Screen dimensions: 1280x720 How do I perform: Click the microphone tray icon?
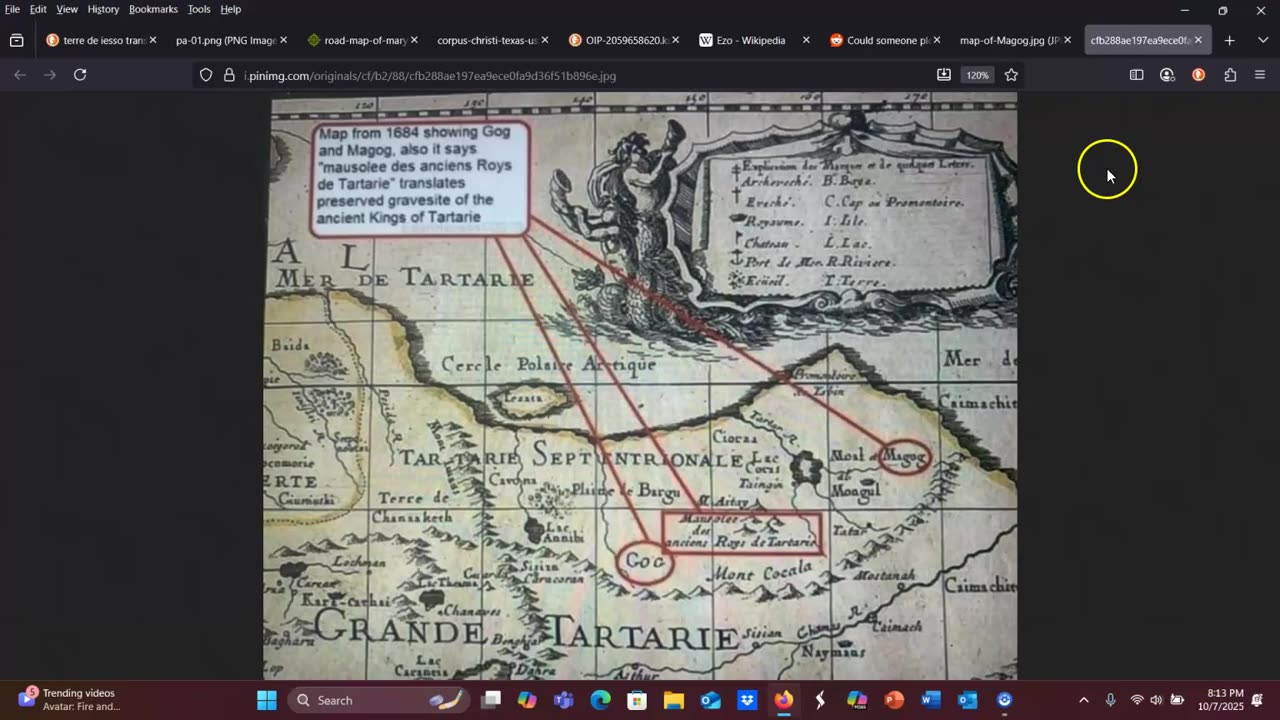point(1110,700)
